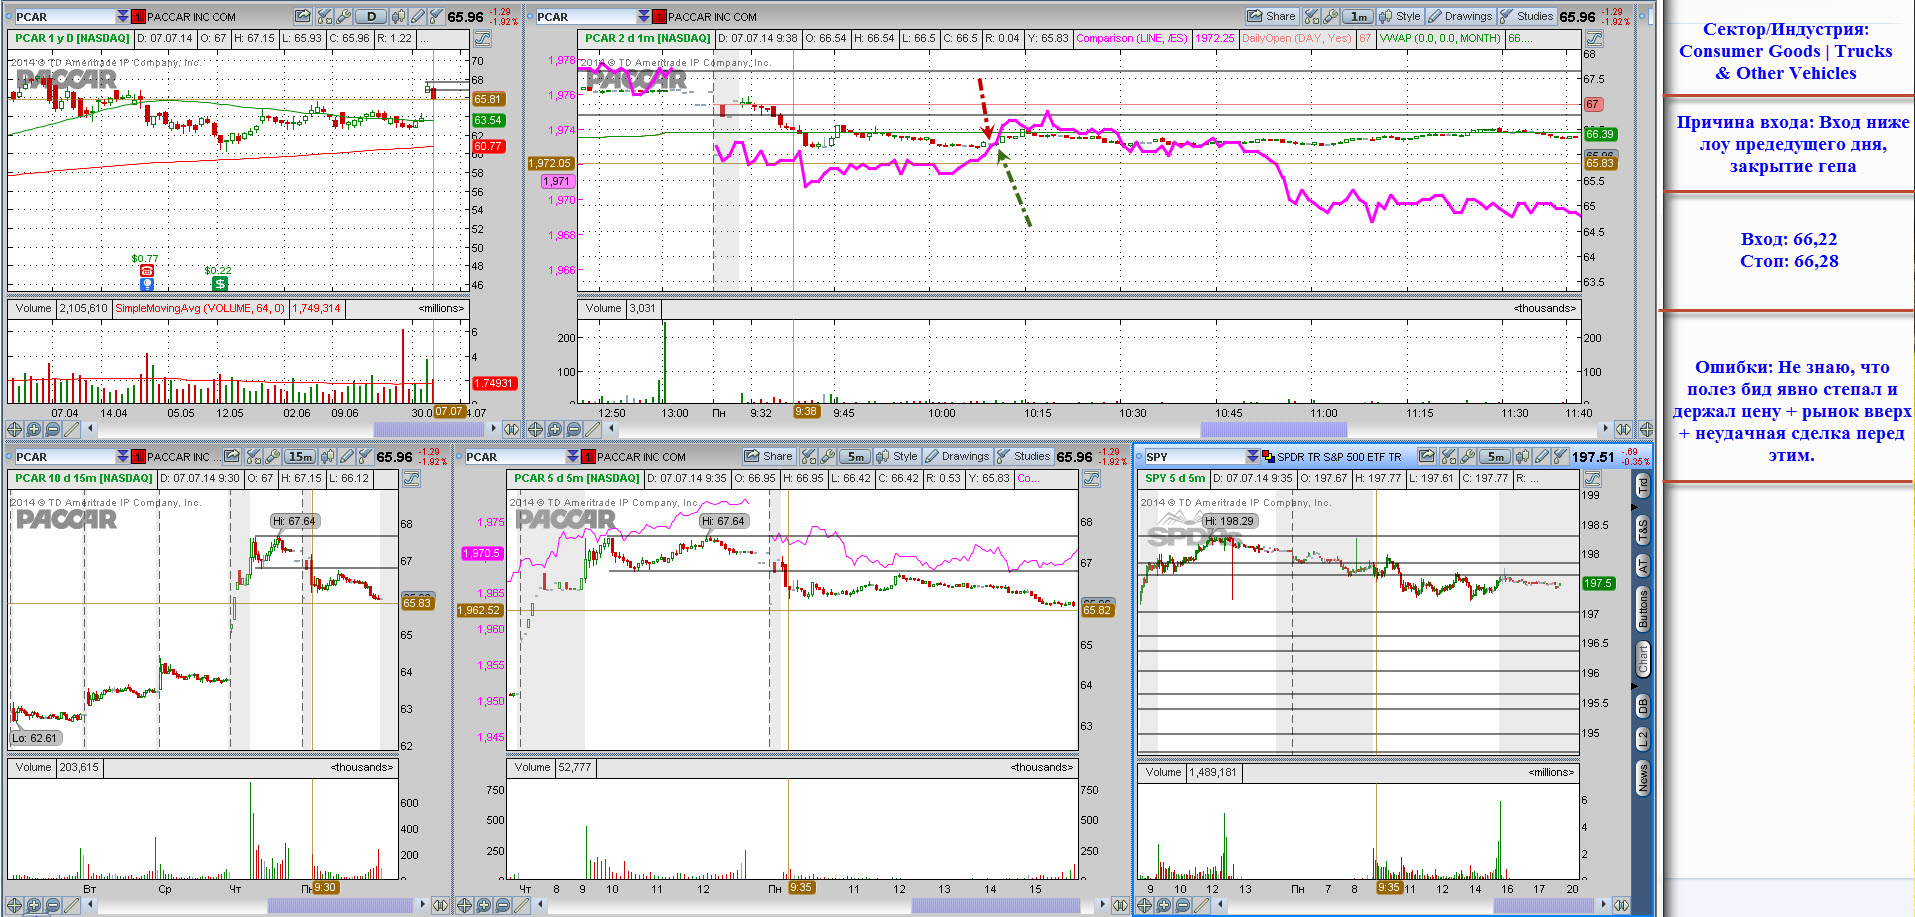The image size is (1915, 917).
Task: Change D timeframe button in daily chart
Action: coord(371,16)
